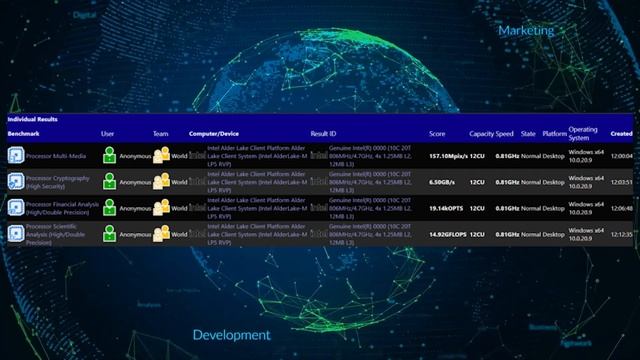Click the Intel logo beside Multi-Media row result ID

click(x=319, y=156)
